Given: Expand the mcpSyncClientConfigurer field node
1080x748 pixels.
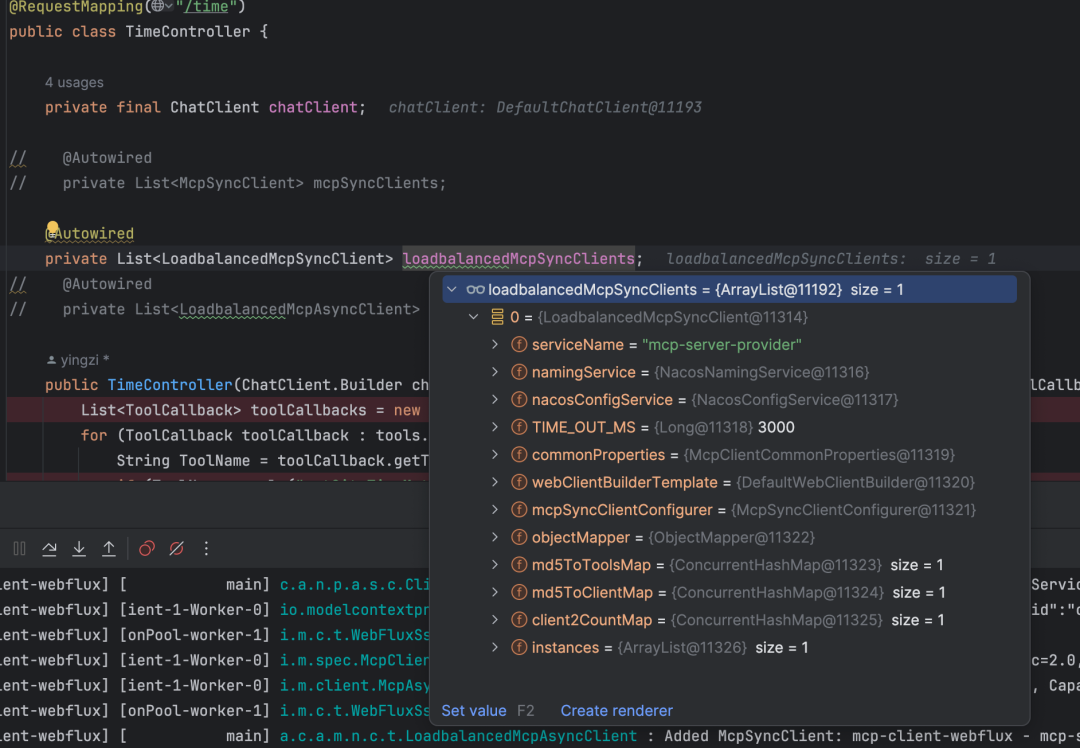Looking at the screenshot, I should [x=495, y=510].
